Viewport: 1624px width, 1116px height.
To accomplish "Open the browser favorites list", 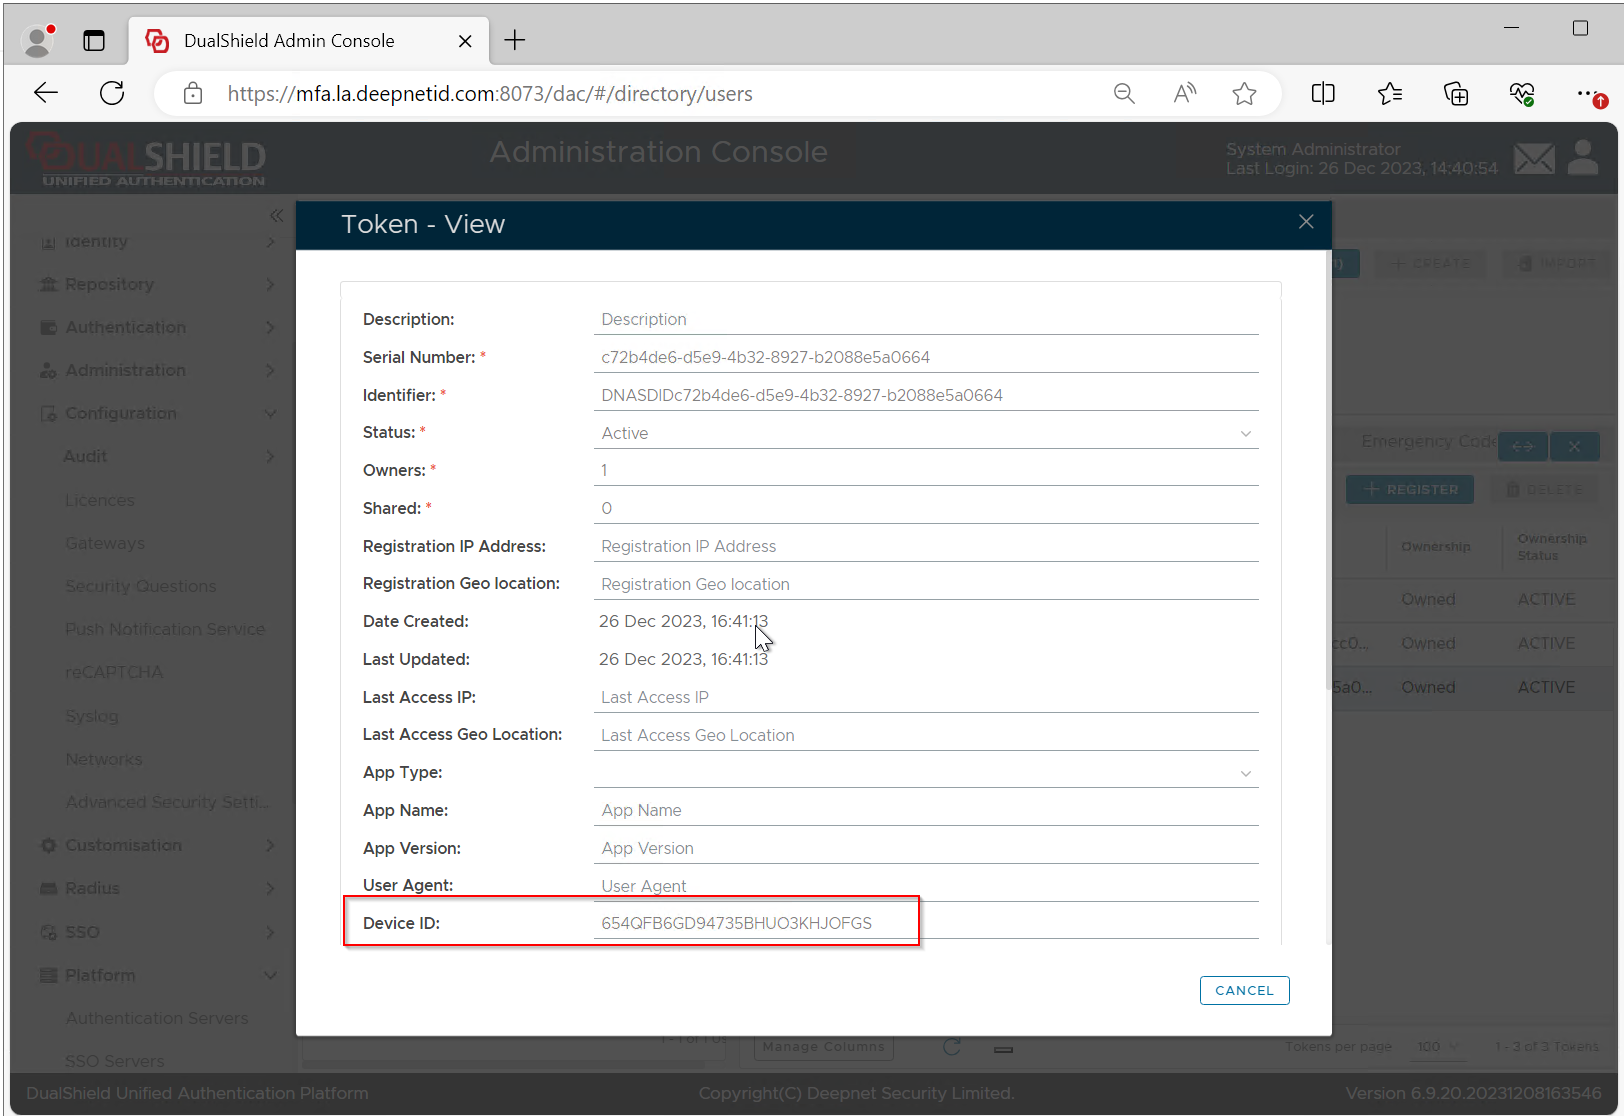I will coord(1389,94).
